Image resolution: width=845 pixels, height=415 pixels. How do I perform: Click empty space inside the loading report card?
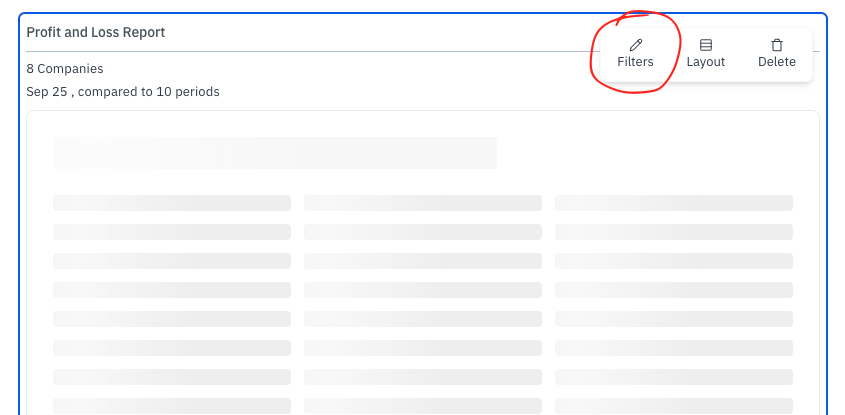pyautogui.click(x=647, y=153)
